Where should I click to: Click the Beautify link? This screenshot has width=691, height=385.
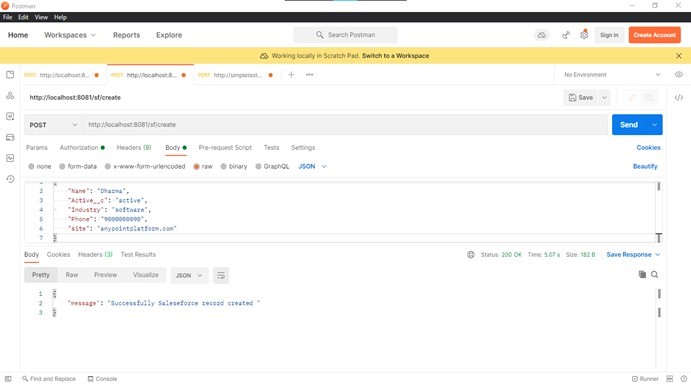pos(645,167)
